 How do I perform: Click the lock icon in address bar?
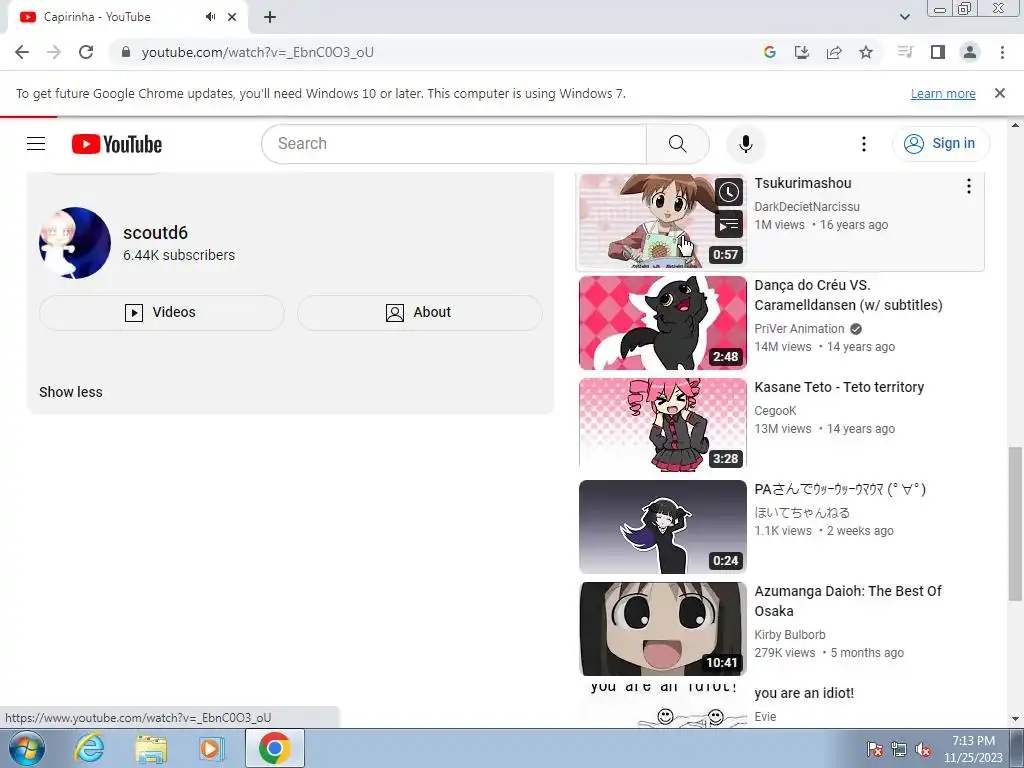click(126, 52)
